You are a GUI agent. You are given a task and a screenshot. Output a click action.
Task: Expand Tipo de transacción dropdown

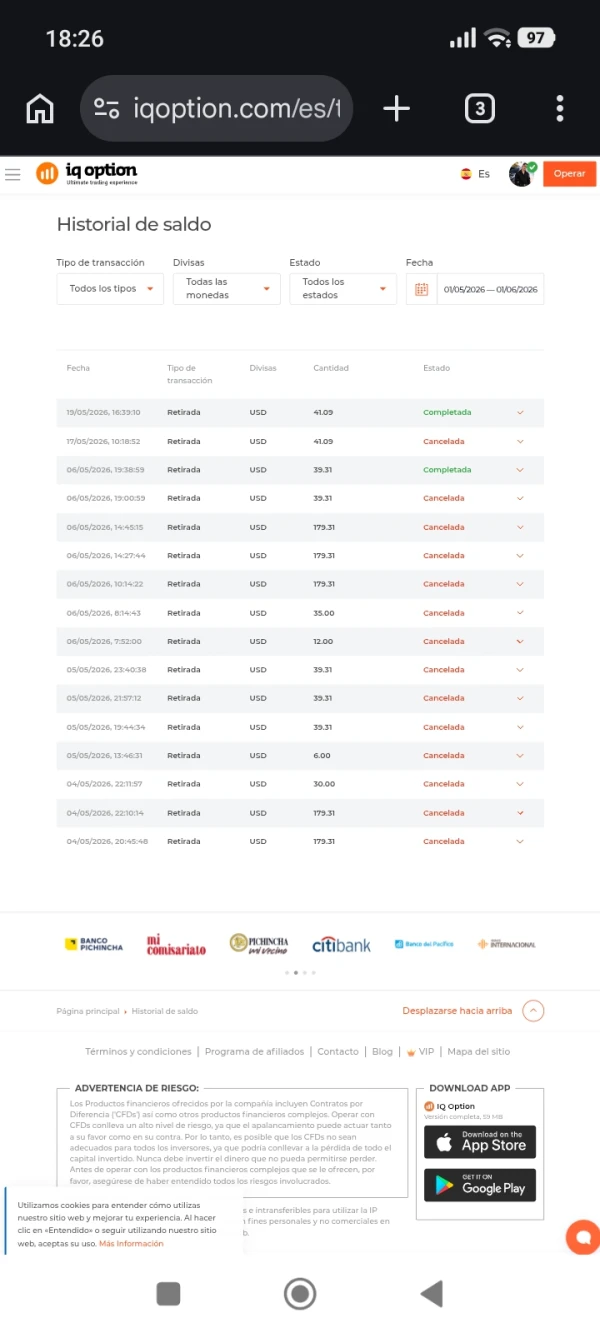tap(110, 289)
